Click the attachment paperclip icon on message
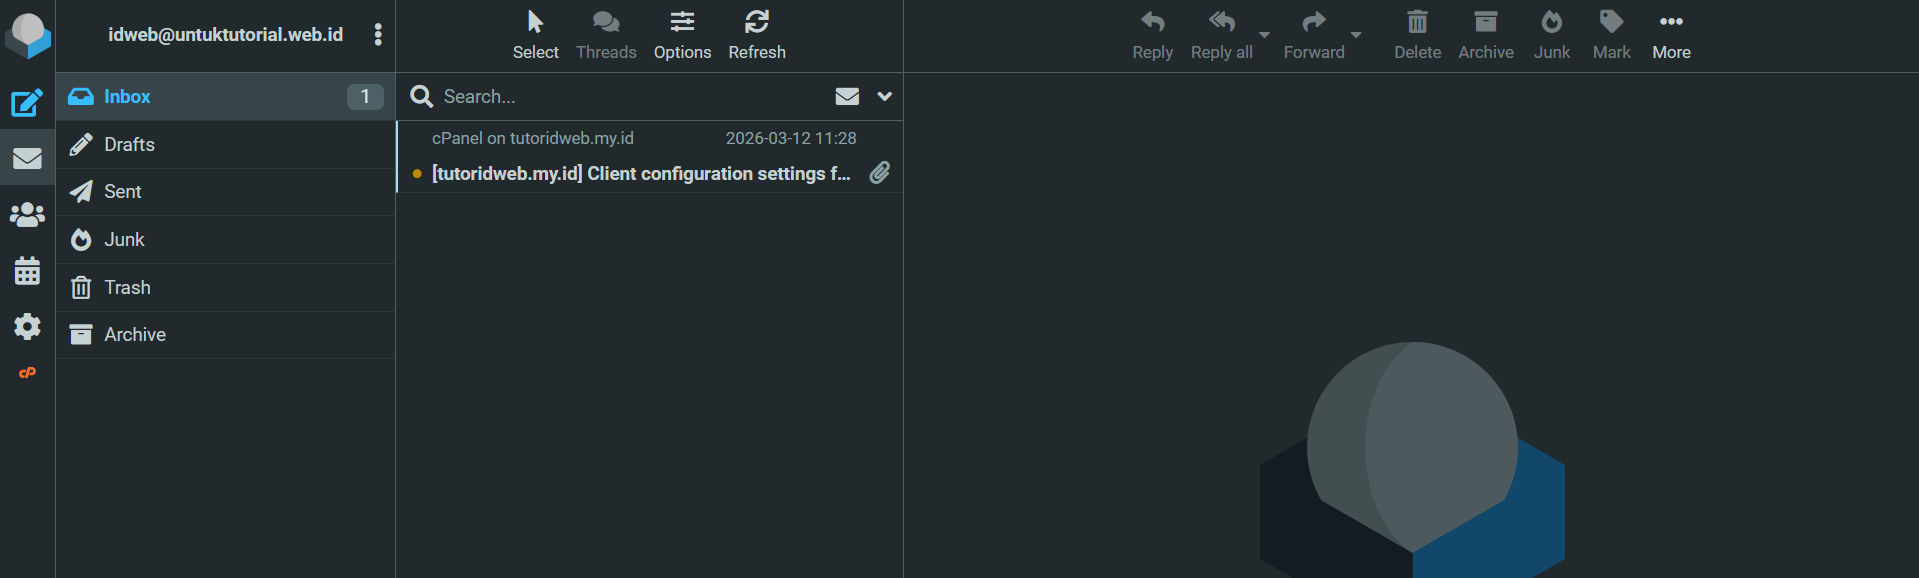The width and height of the screenshot is (1919, 578). coord(880,173)
